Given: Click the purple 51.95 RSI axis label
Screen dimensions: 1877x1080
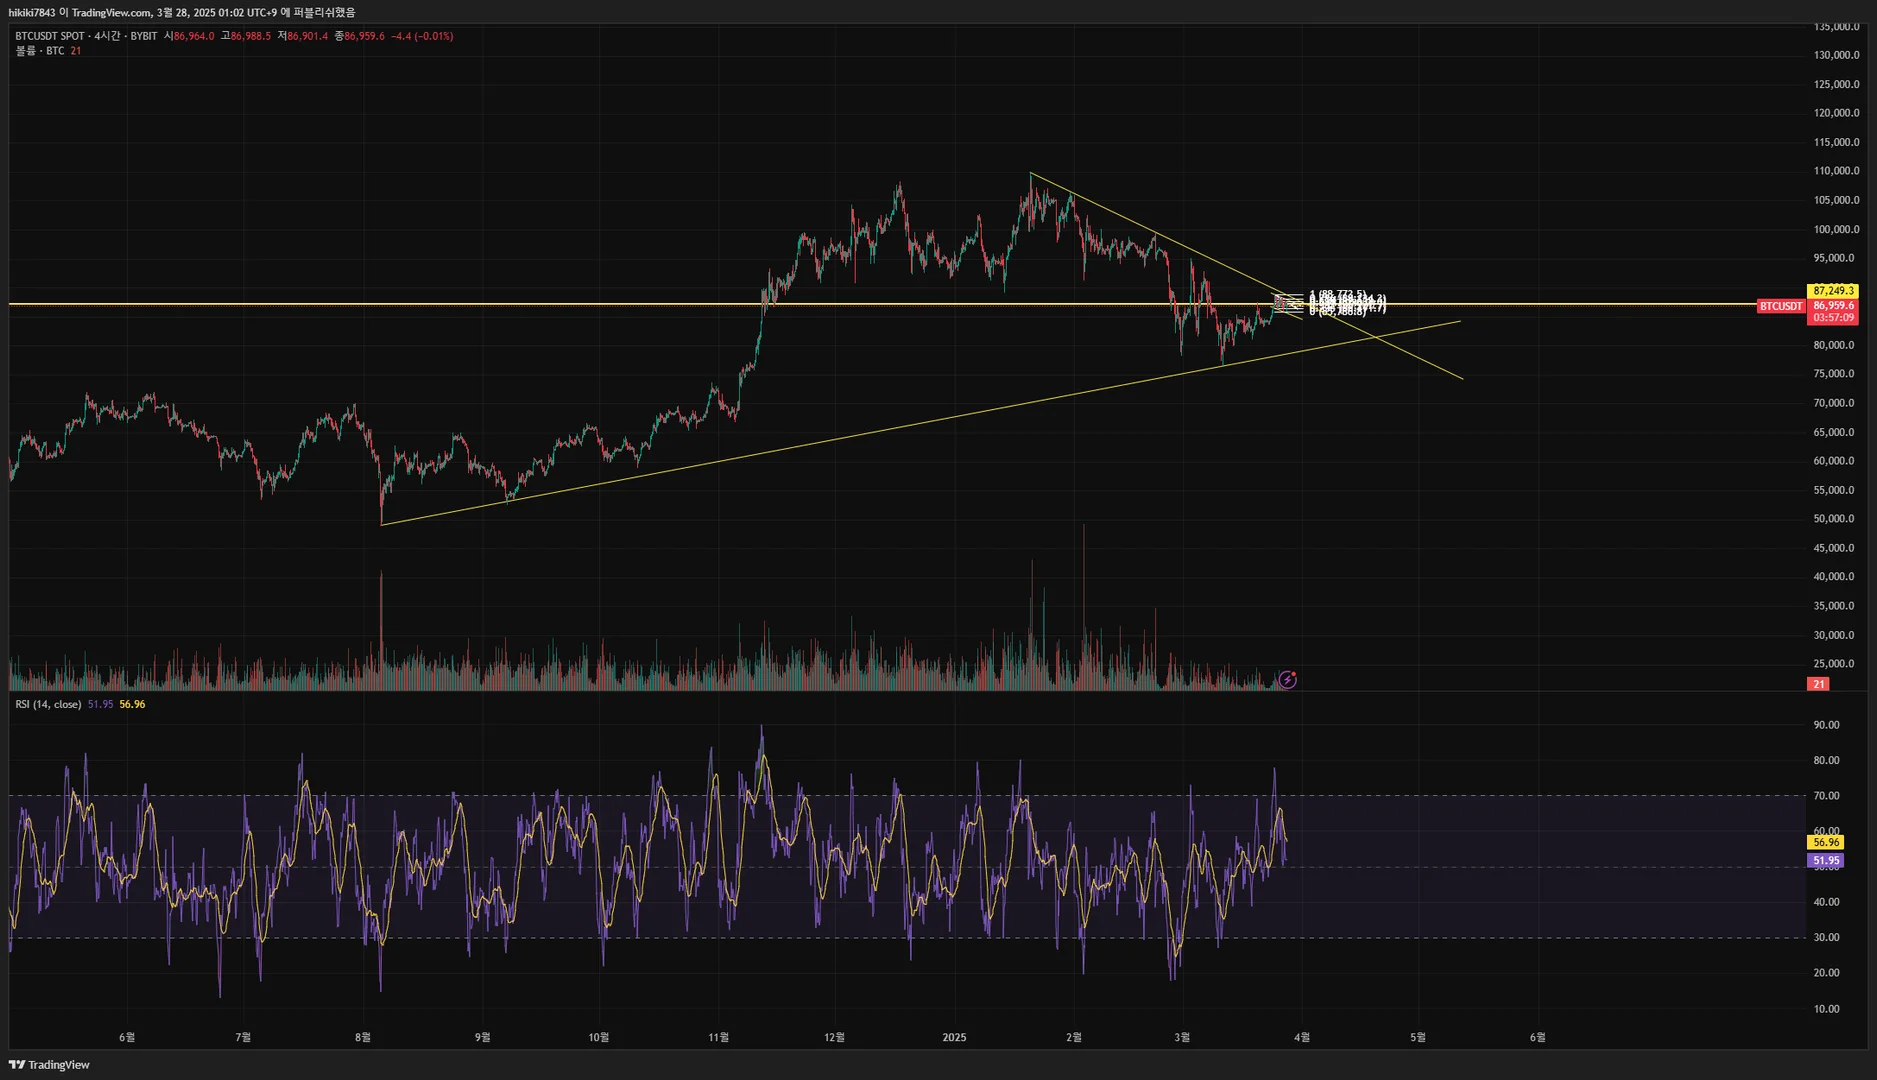Looking at the screenshot, I should 1826,860.
